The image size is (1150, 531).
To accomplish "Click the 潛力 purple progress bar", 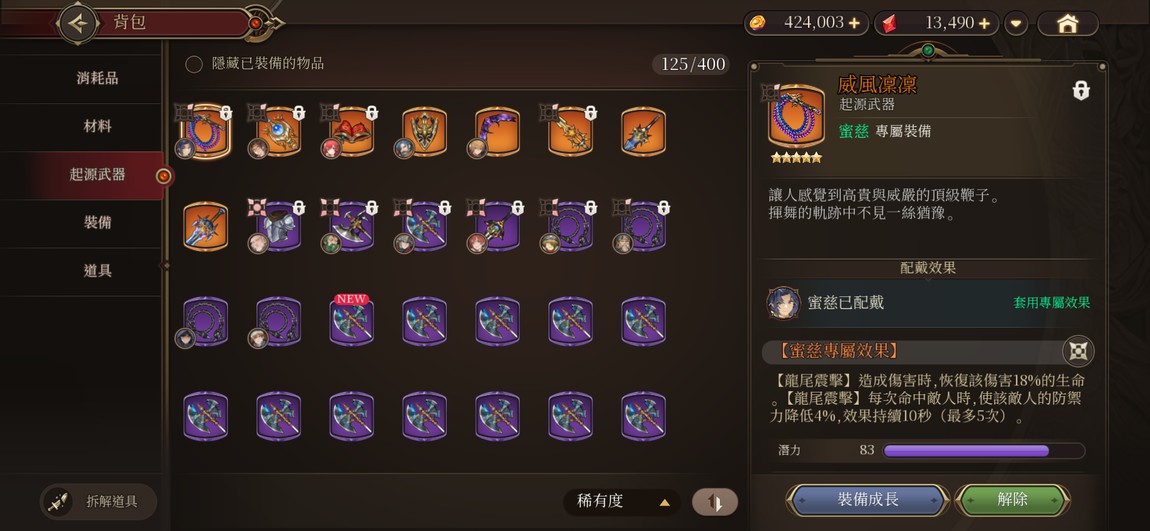I will (x=984, y=450).
